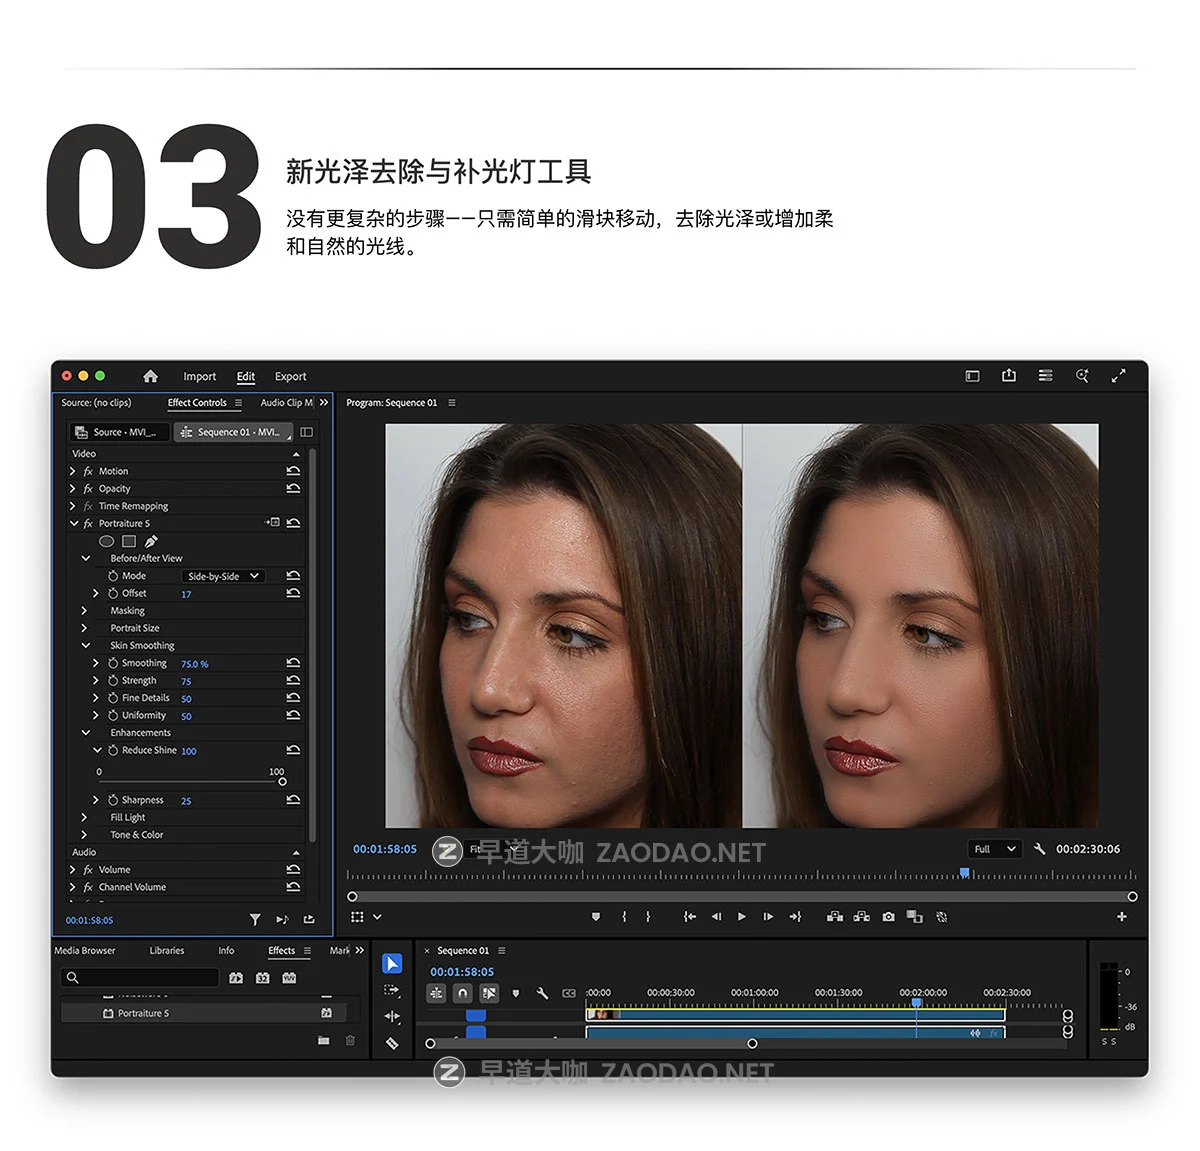The width and height of the screenshot is (1200, 1151).
Task: Open Portraiture 5 setup dialog icon
Action: tap(272, 523)
